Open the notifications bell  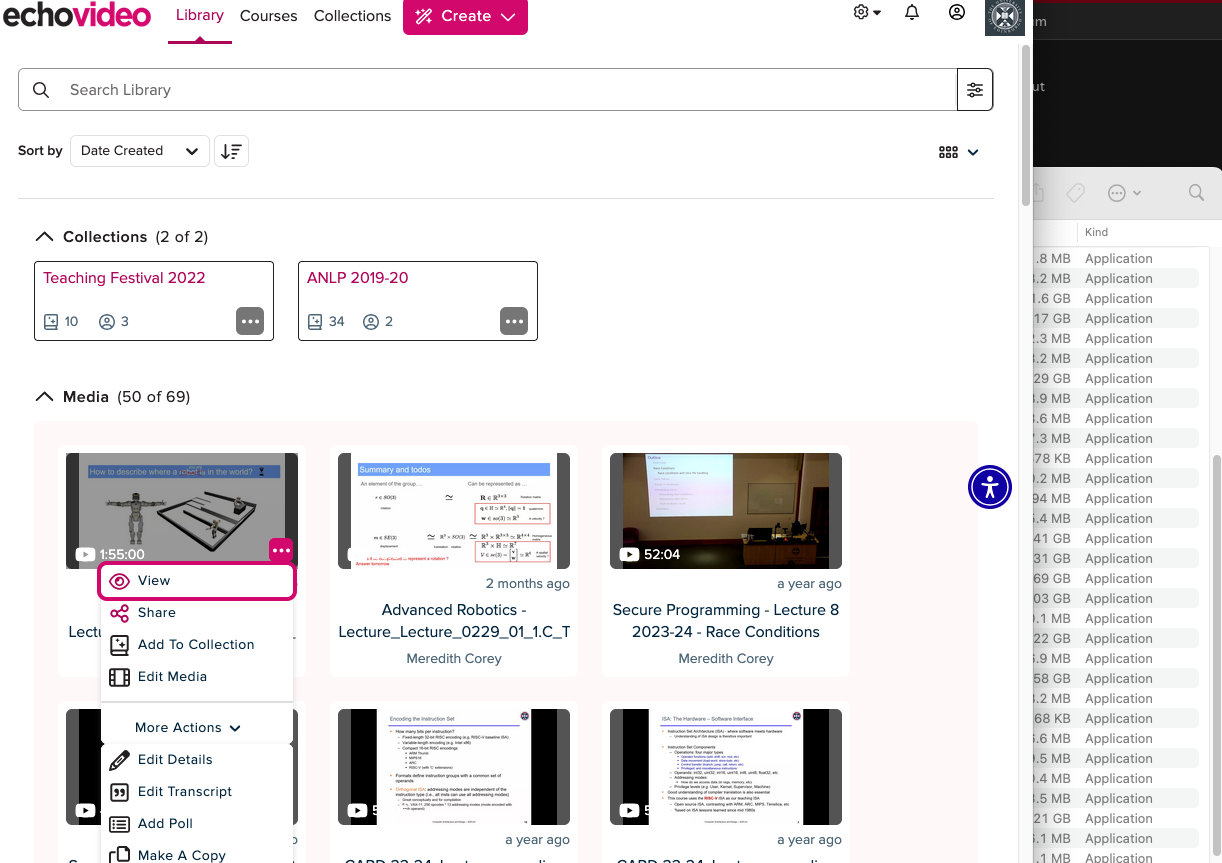coord(911,13)
